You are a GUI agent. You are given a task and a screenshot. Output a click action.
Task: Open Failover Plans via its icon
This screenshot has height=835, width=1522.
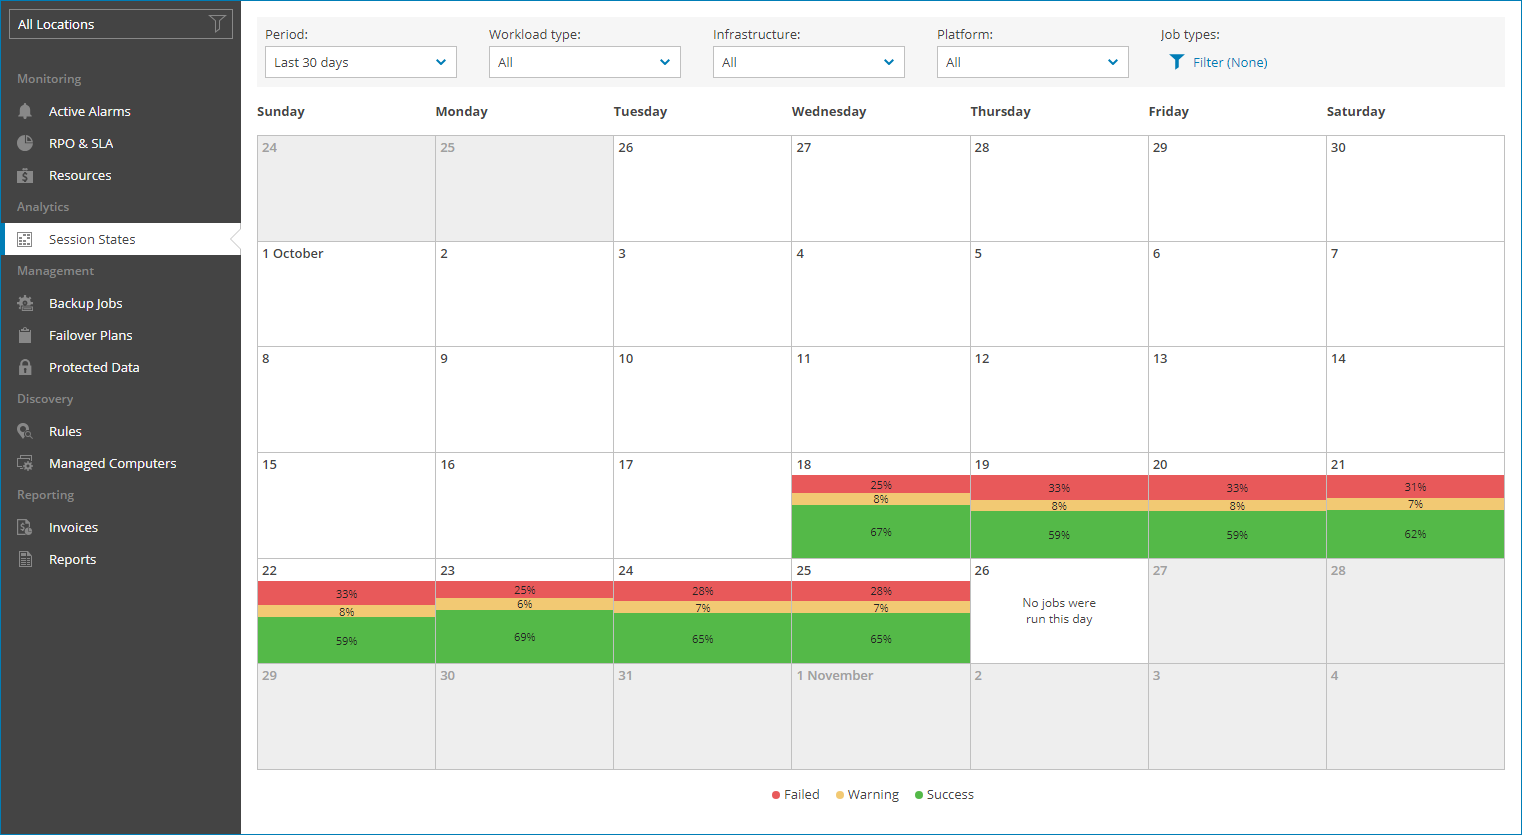[26, 335]
